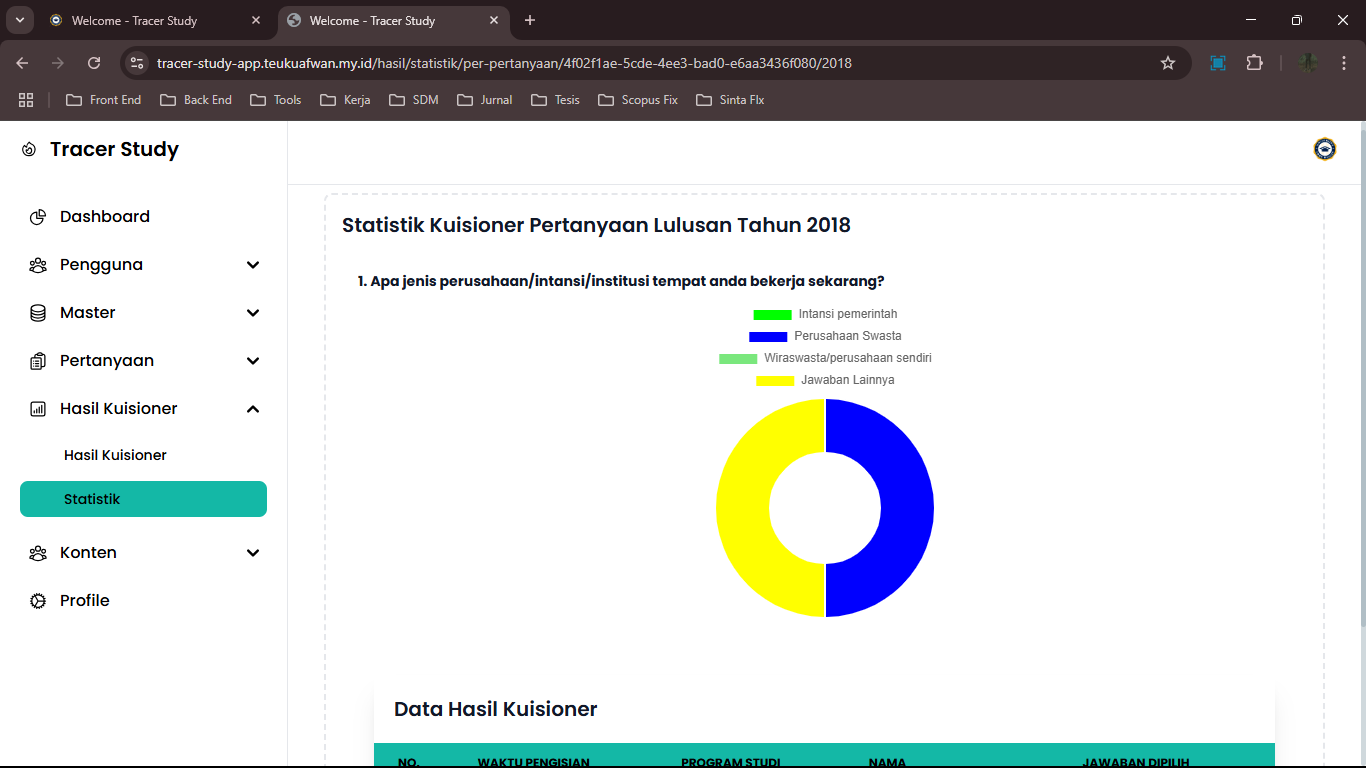This screenshot has height=768, width=1366.
Task: Click the Tracer Study brand title
Action: pos(114,150)
